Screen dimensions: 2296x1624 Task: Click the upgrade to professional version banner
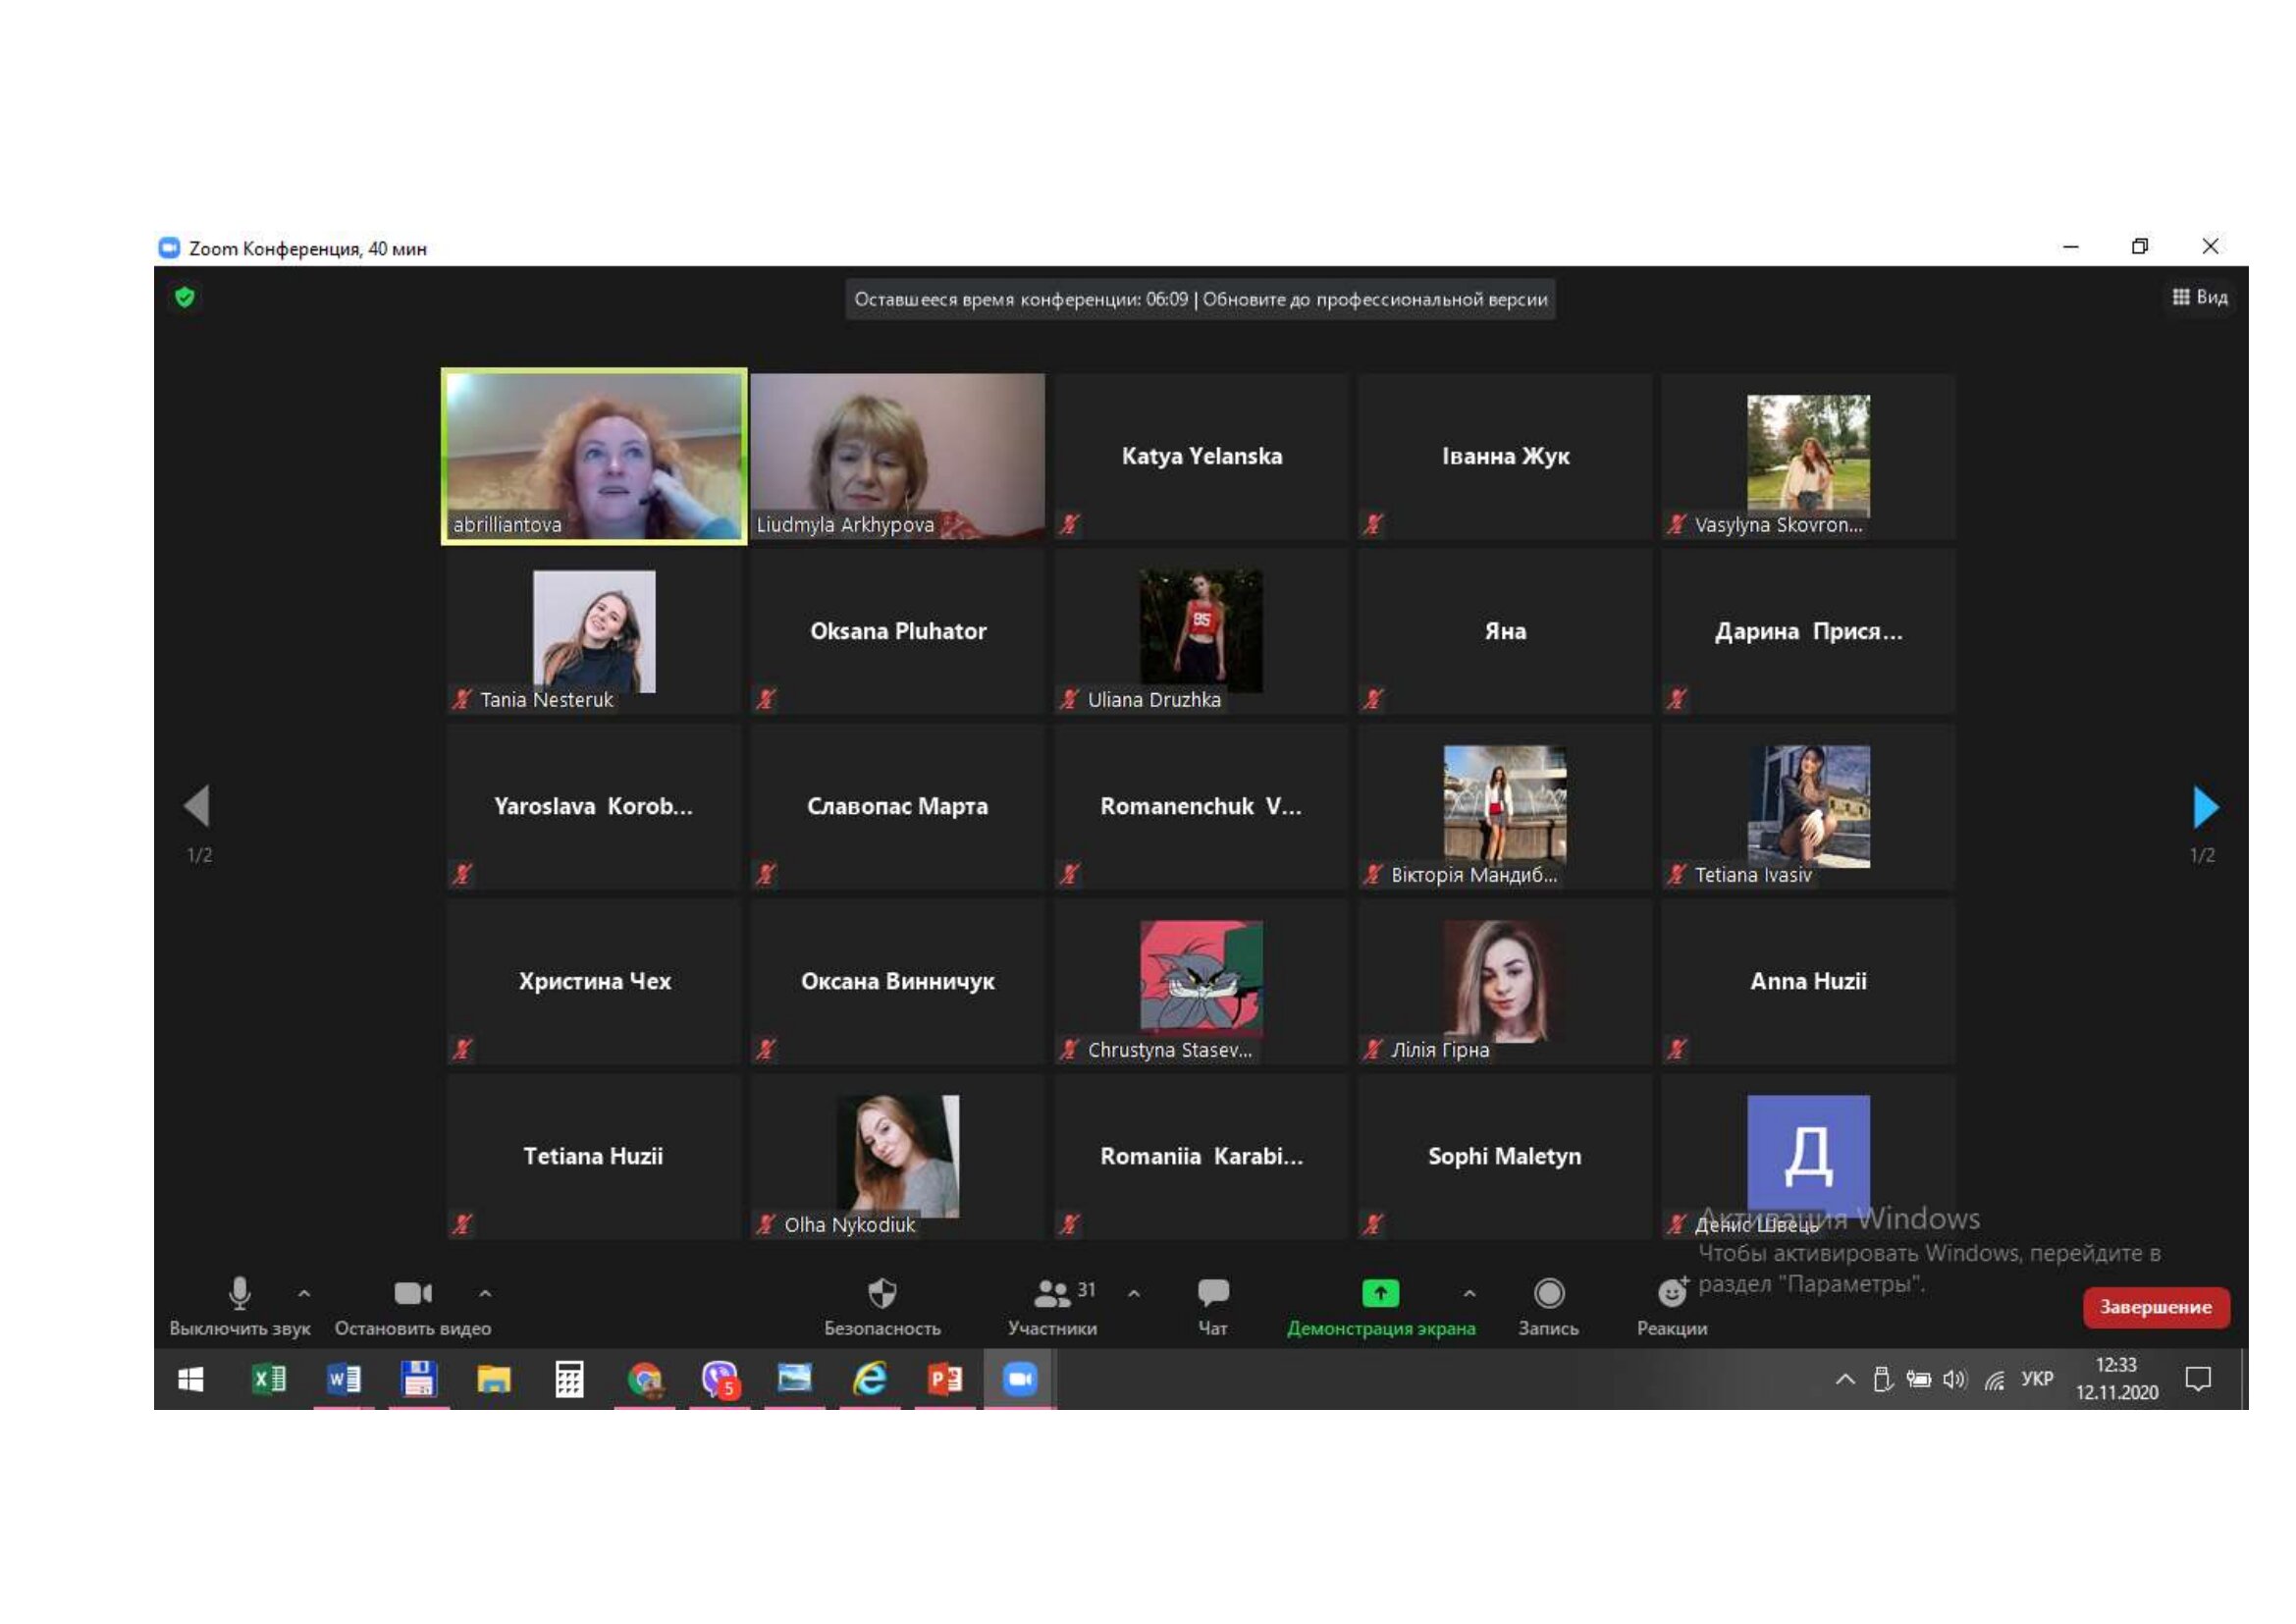1374,300
